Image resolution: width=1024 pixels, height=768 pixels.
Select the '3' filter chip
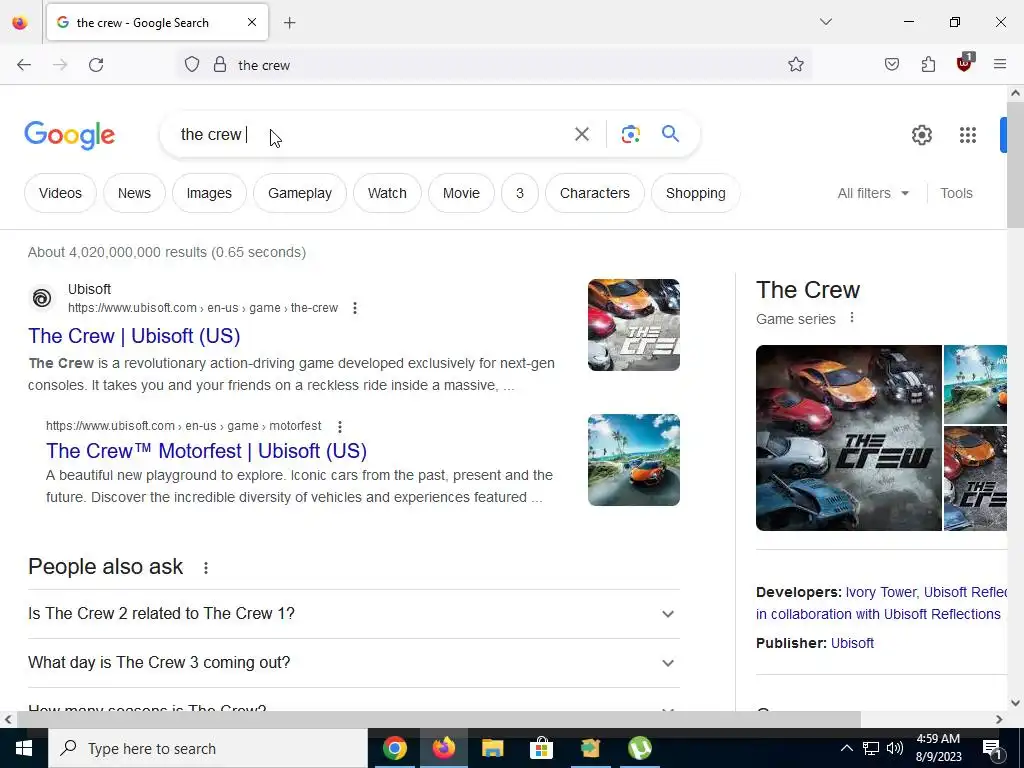(x=520, y=193)
